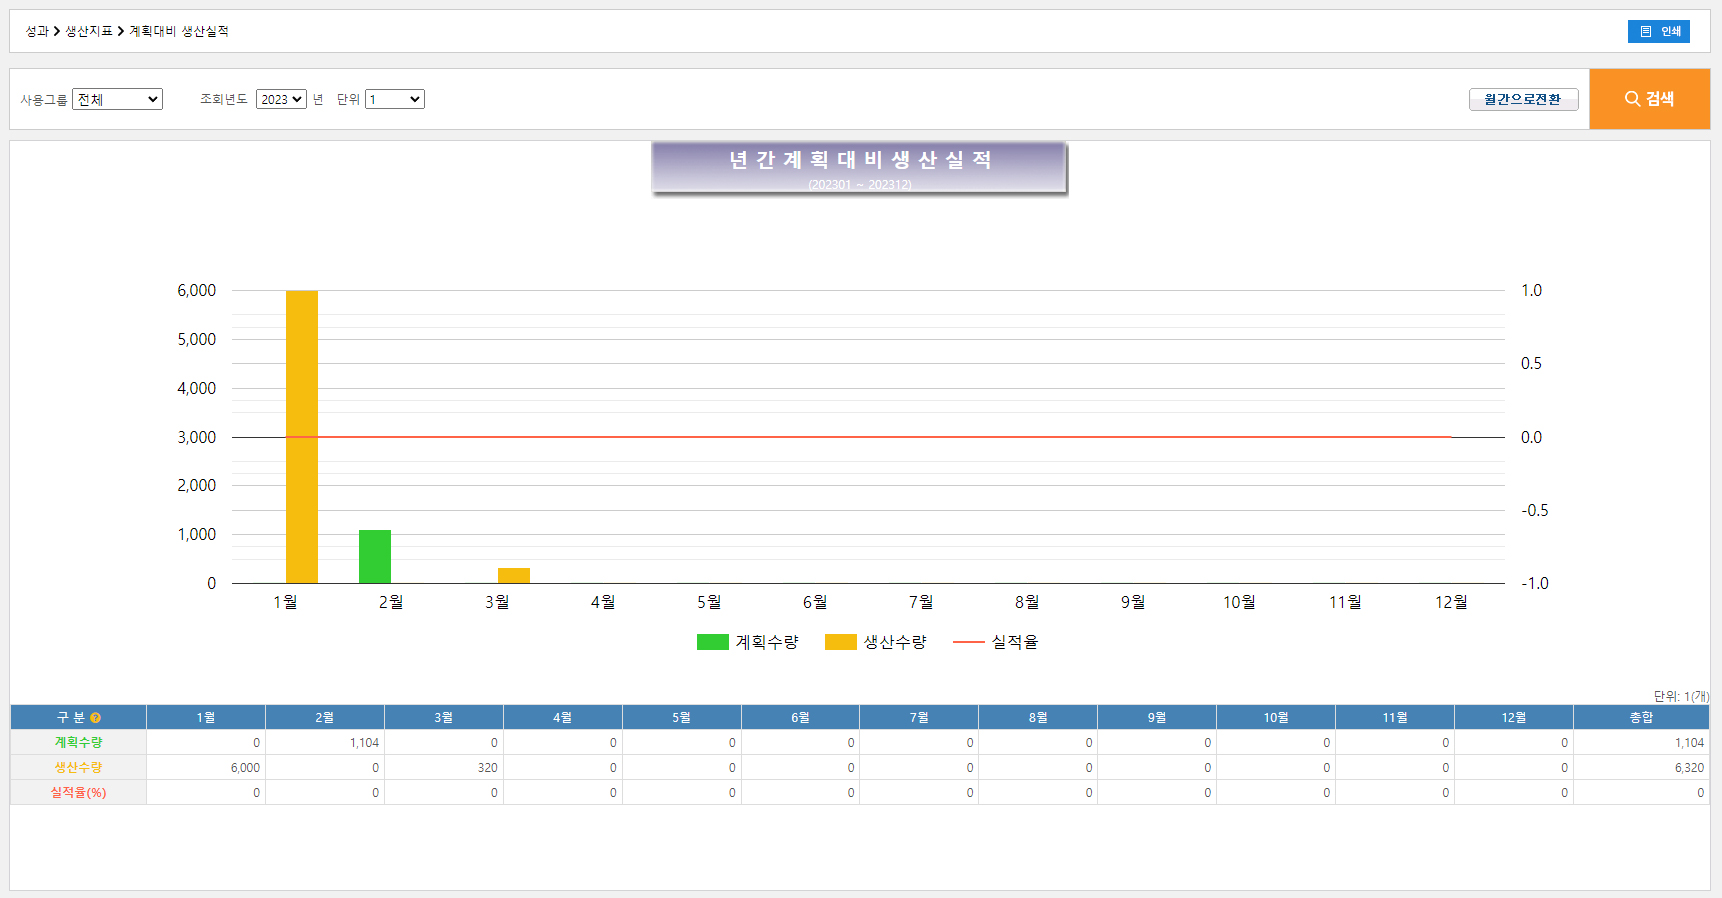
Task: Click the 계획대비 생산실적 breadcrumb item
Action: [x=179, y=31]
